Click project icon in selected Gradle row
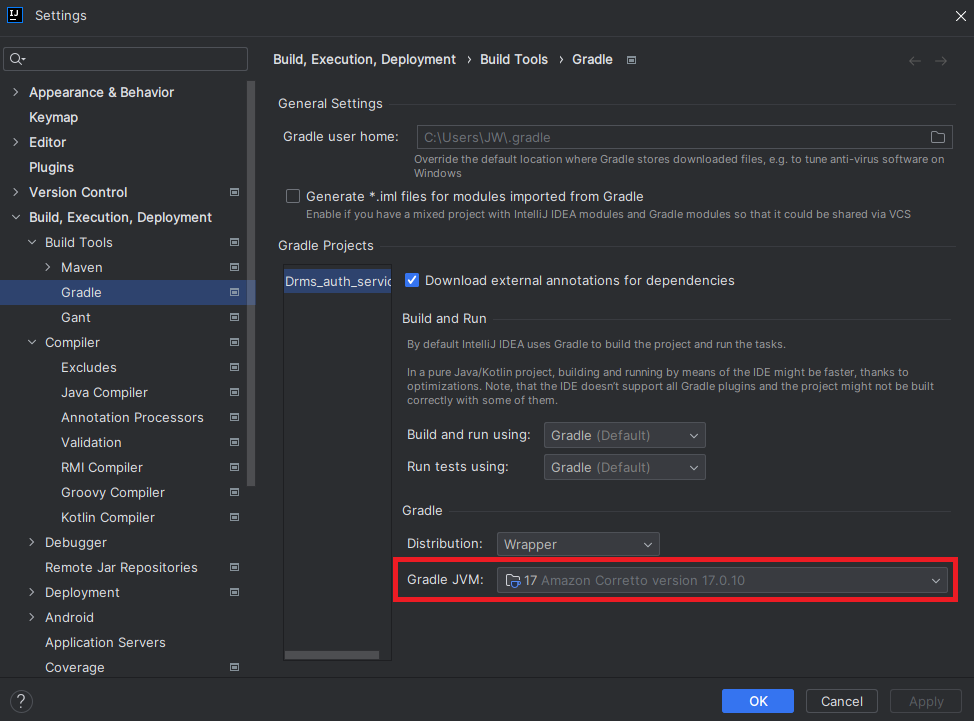Viewport: 974px width, 721px height. coord(234,292)
